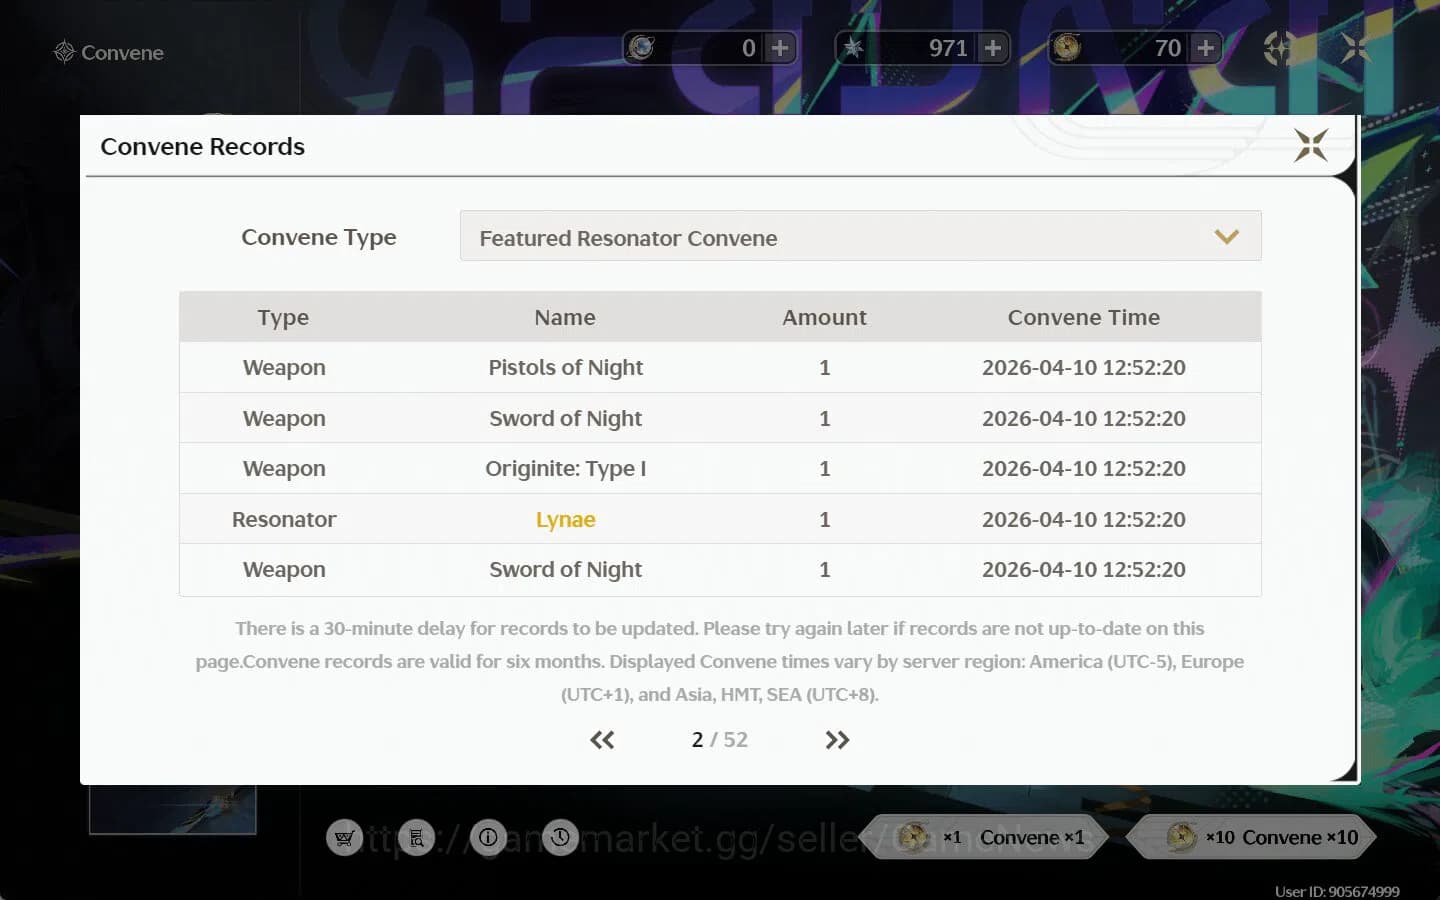This screenshot has height=900, width=1440.
Task: Add Radiant Tide next to 70
Action: 1206,48
